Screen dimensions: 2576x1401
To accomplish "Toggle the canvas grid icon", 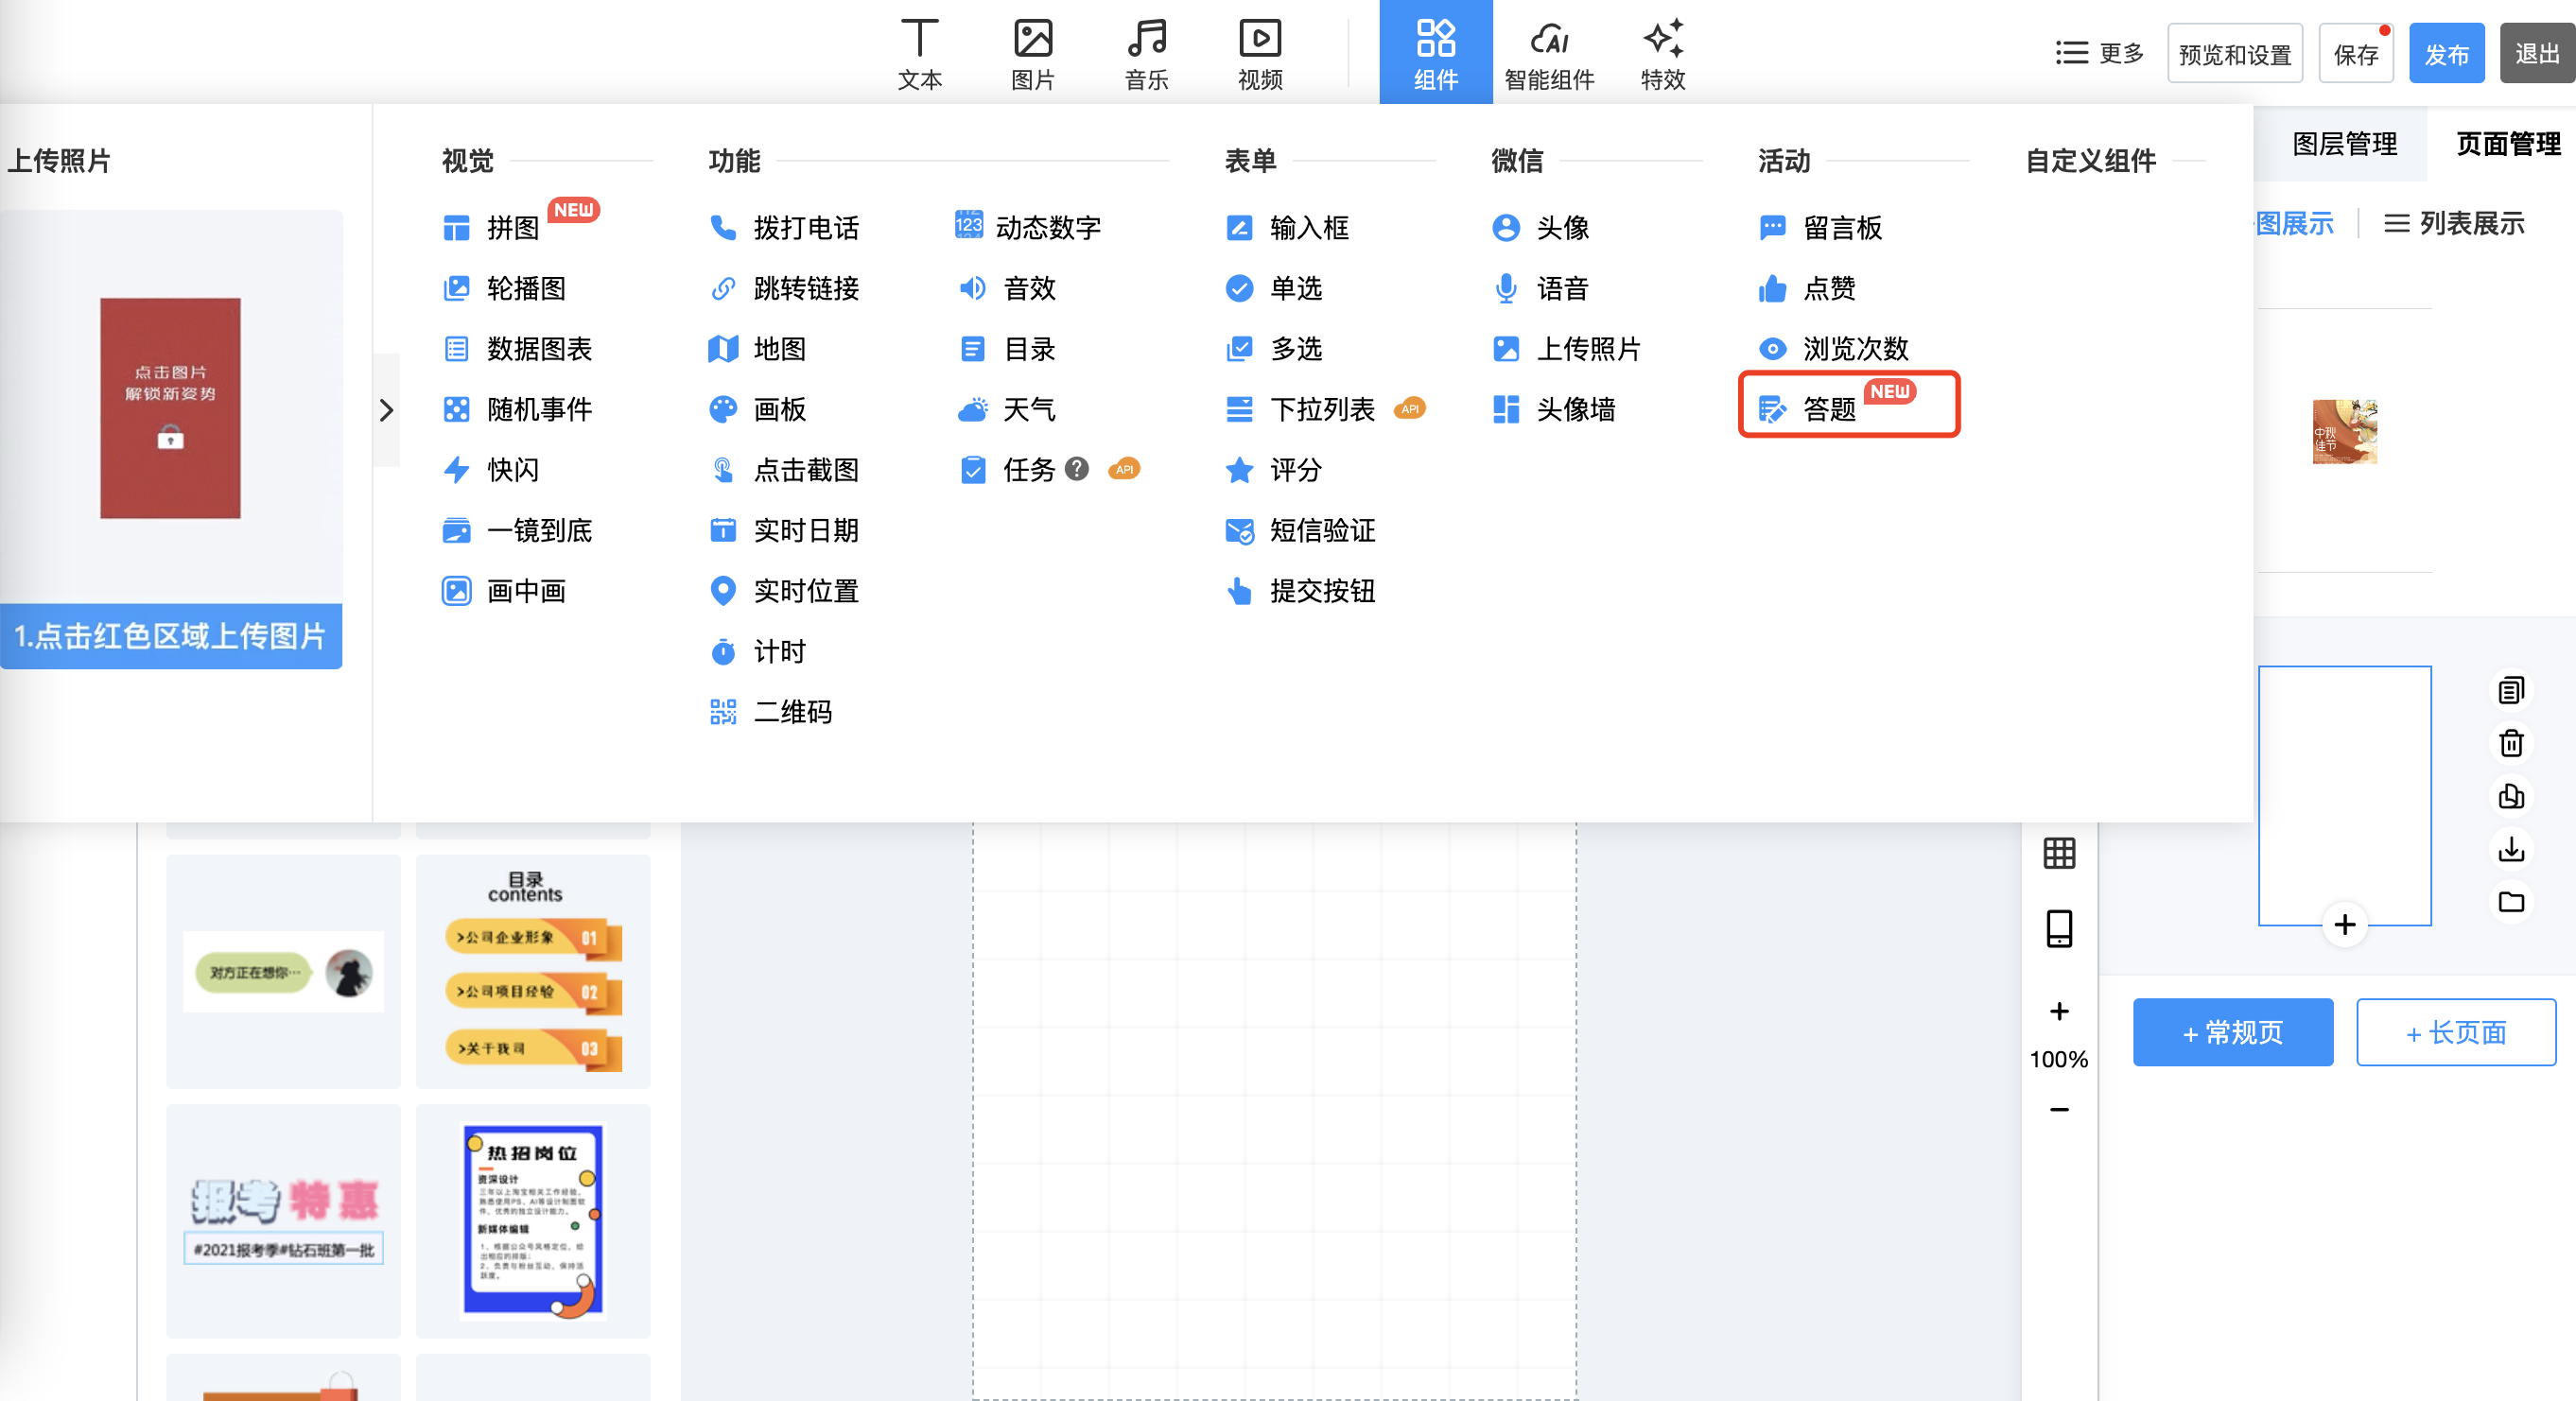I will pyautogui.click(x=2059, y=853).
